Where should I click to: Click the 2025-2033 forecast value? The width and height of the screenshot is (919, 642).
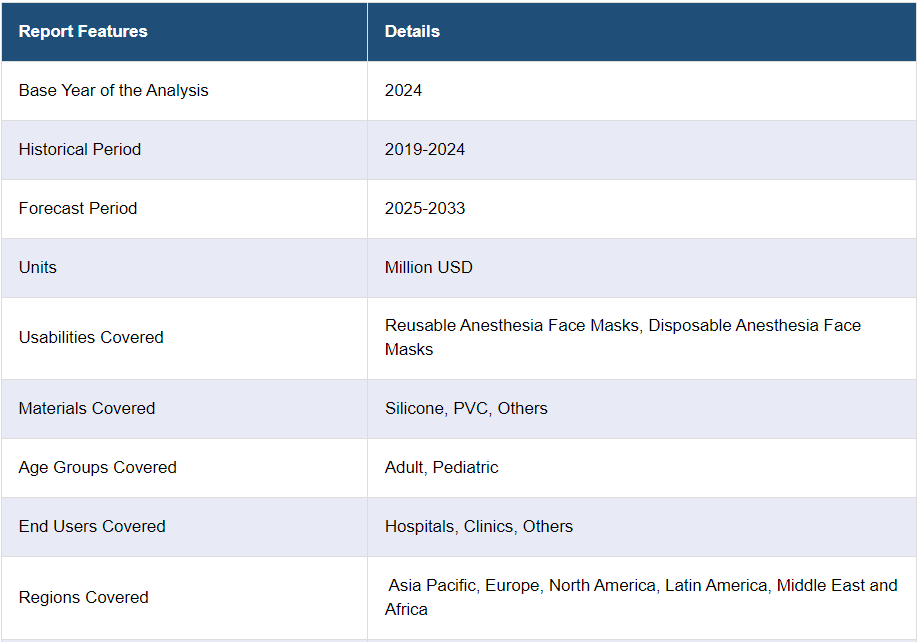click(425, 208)
